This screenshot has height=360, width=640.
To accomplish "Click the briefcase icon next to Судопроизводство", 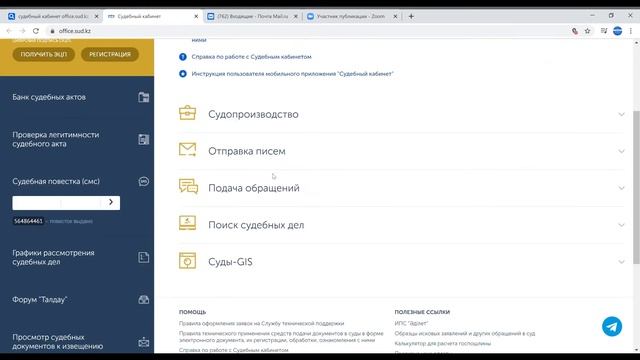I will click(187, 113).
